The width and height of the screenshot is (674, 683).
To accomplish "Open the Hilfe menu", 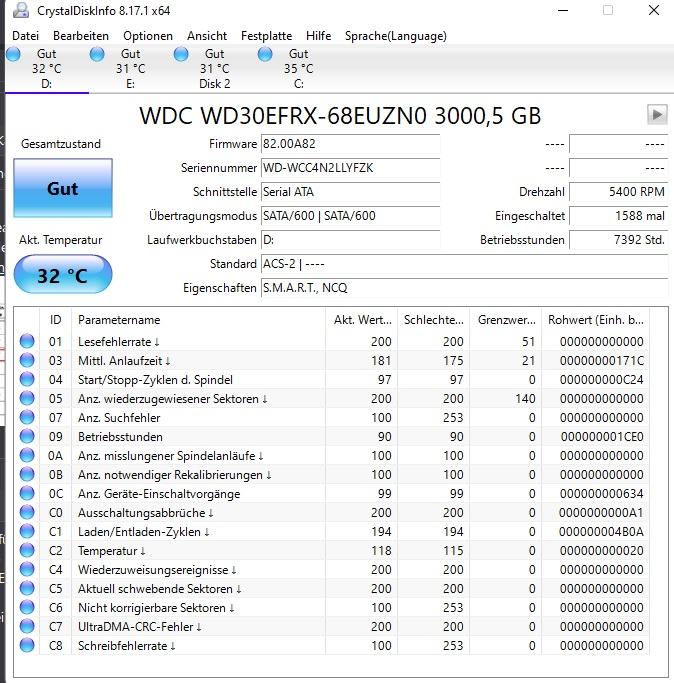I will pos(318,36).
